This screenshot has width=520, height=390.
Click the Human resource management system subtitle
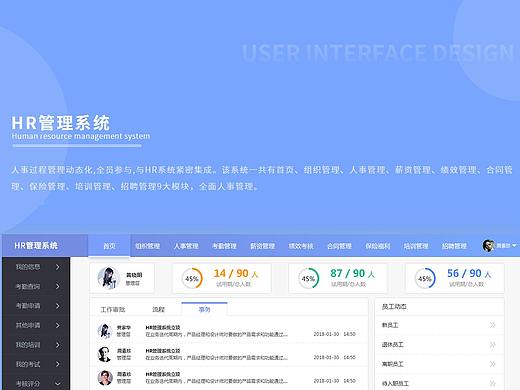pyautogui.click(x=81, y=136)
